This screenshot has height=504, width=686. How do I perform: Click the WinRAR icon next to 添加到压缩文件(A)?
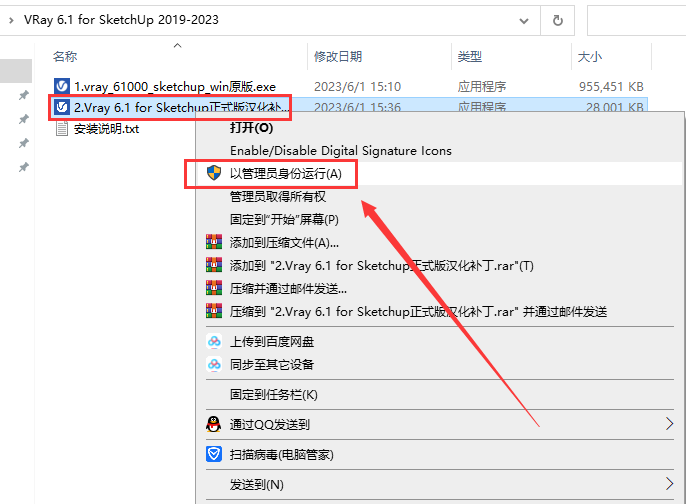[213, 242]
